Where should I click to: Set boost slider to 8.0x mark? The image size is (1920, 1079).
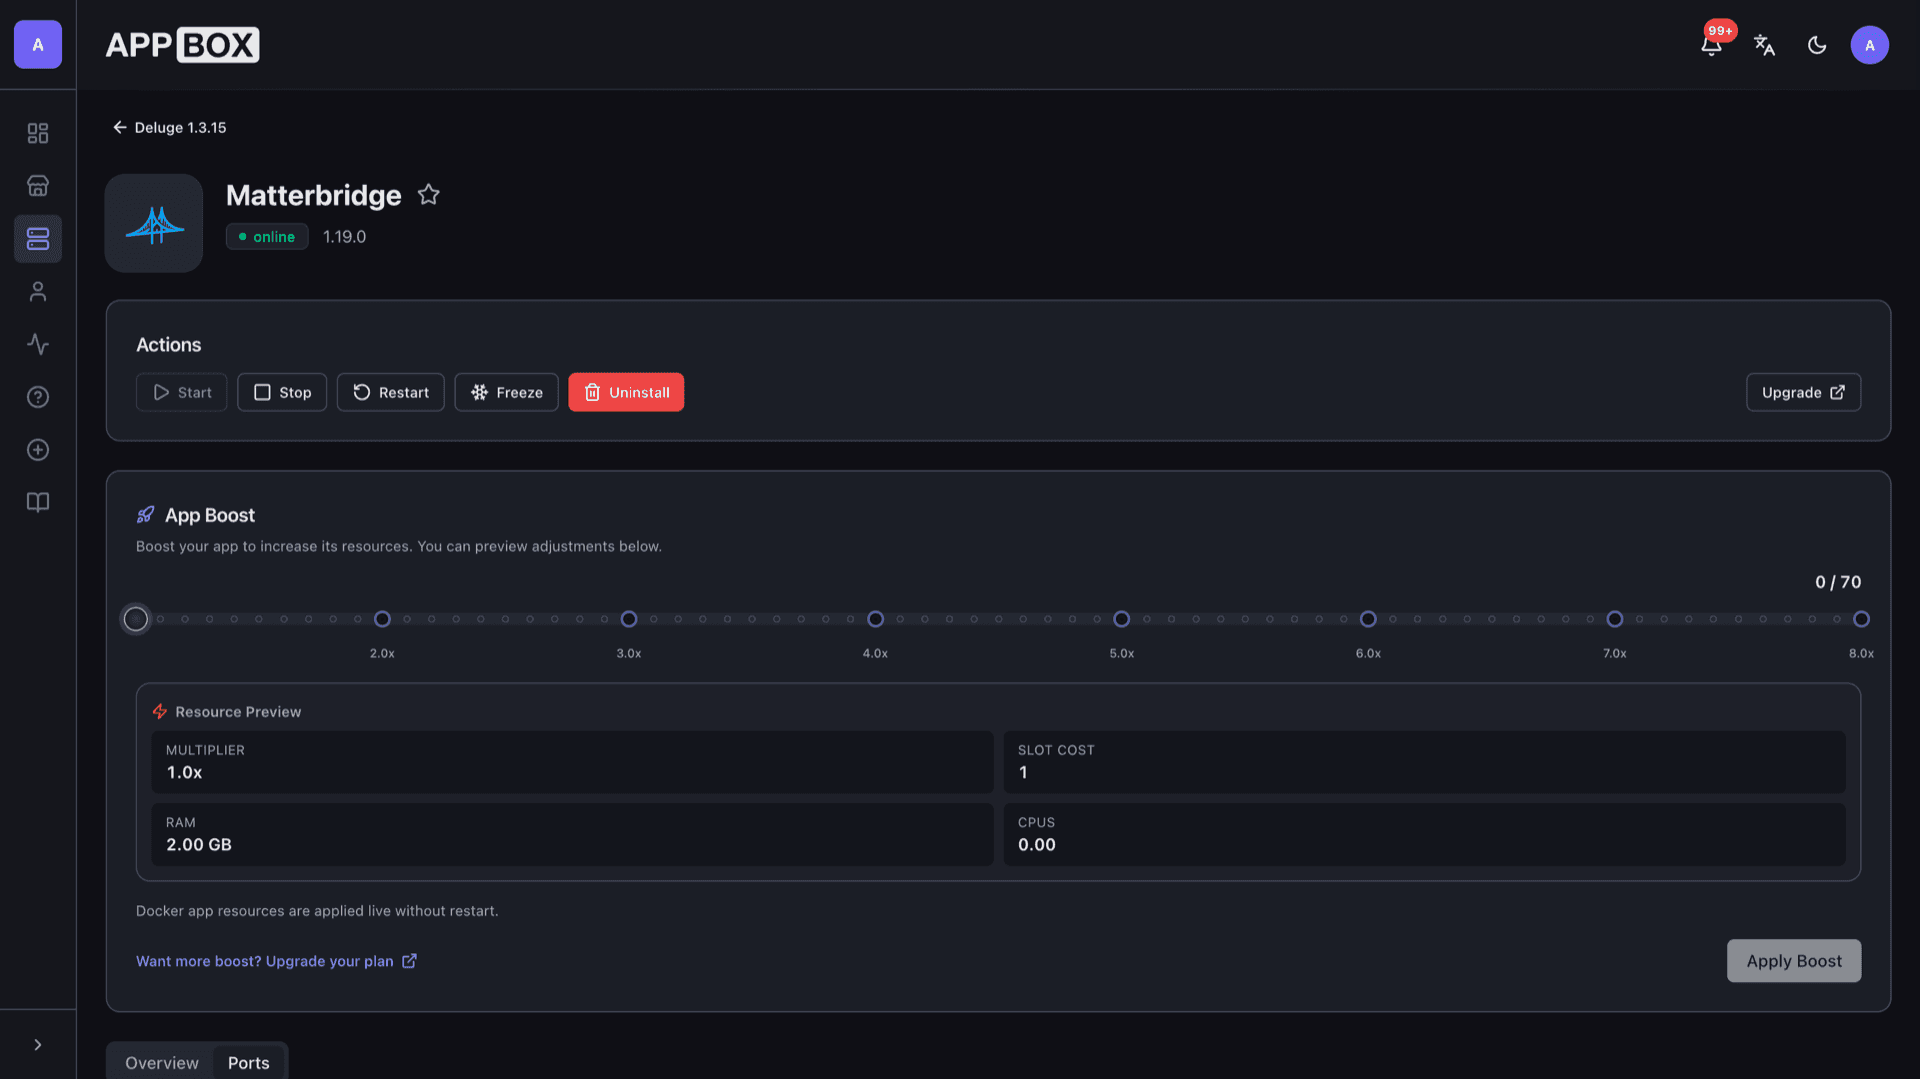coord(1861,619)
